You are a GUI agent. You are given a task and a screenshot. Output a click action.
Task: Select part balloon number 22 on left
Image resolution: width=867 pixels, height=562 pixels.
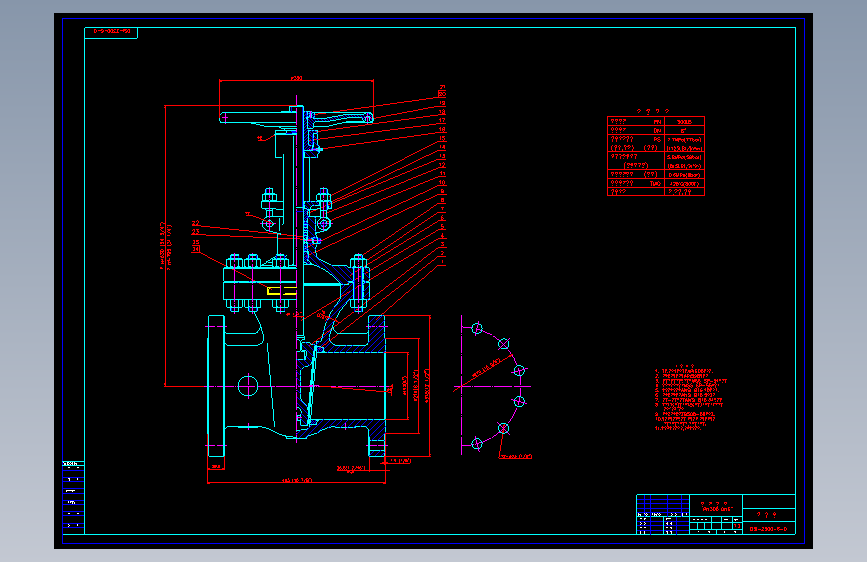click(195, 223)
